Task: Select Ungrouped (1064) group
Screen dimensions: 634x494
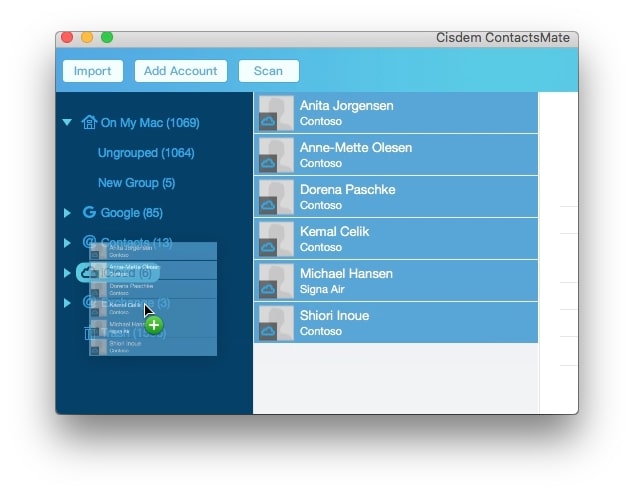Action: 146,153
